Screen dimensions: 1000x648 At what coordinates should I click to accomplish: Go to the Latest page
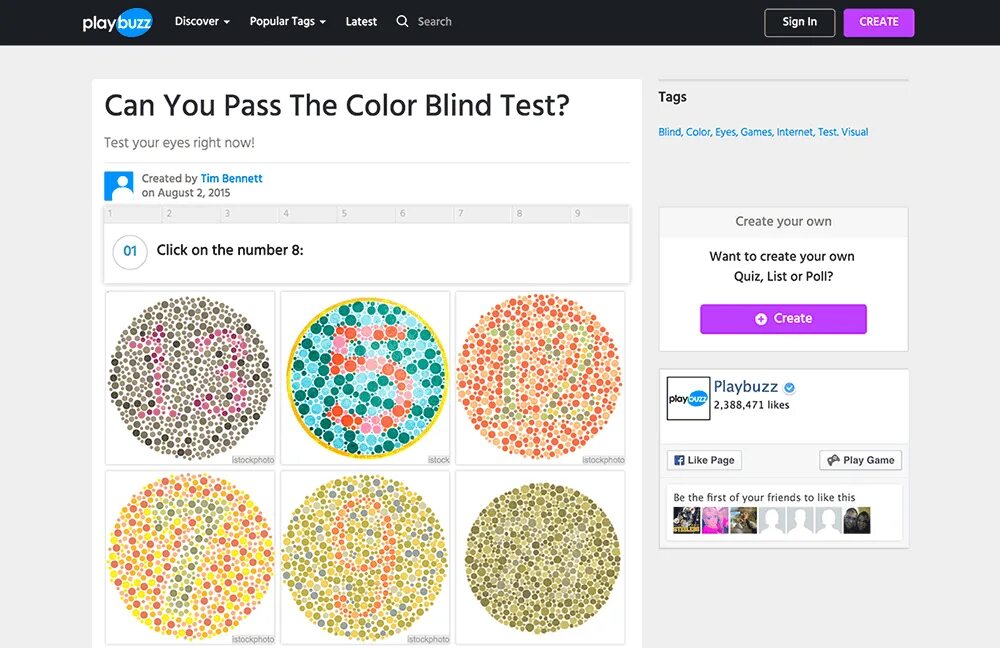click(361, 21)
